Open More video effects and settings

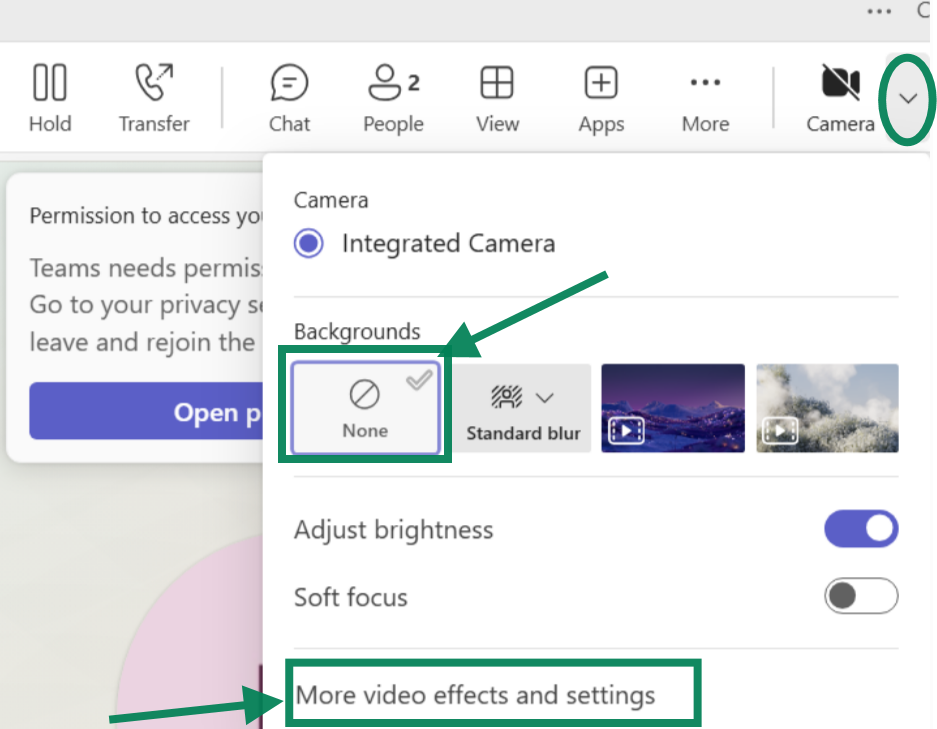coord(475,695)
